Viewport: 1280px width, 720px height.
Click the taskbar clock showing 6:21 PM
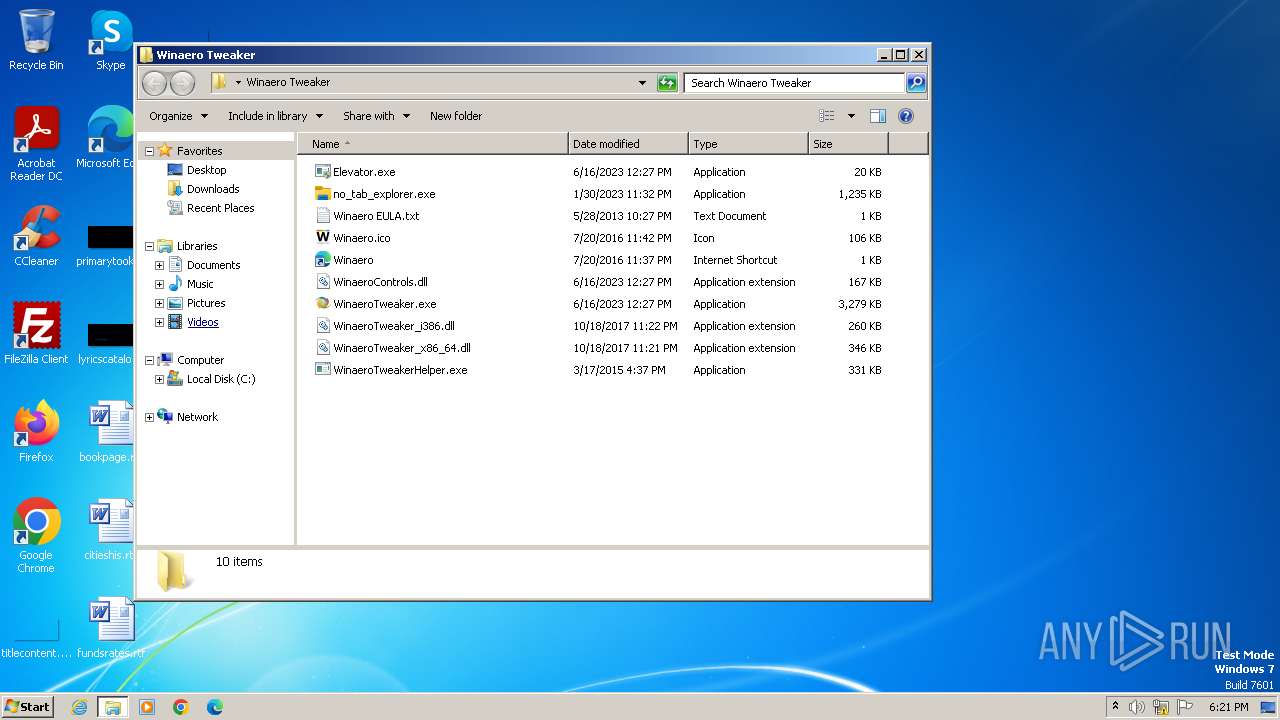pos(1228,707)
